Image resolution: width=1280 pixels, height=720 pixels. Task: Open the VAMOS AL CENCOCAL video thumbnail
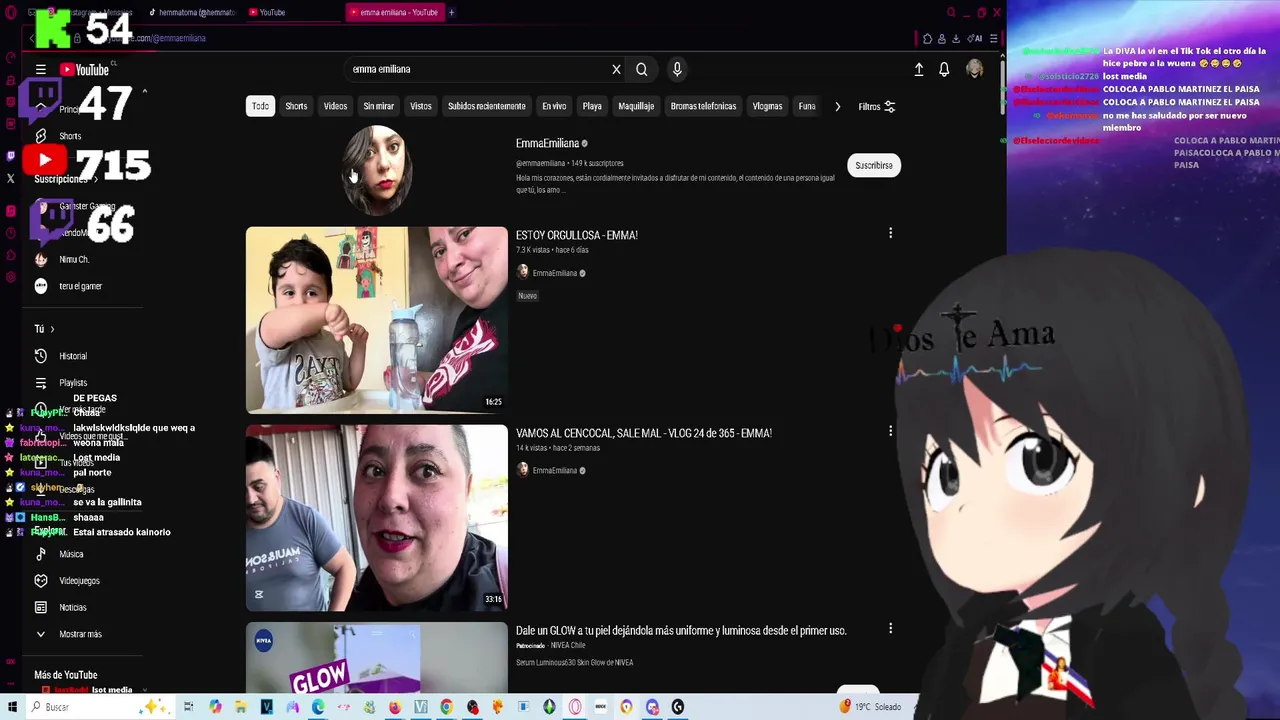tap(377, 518)
